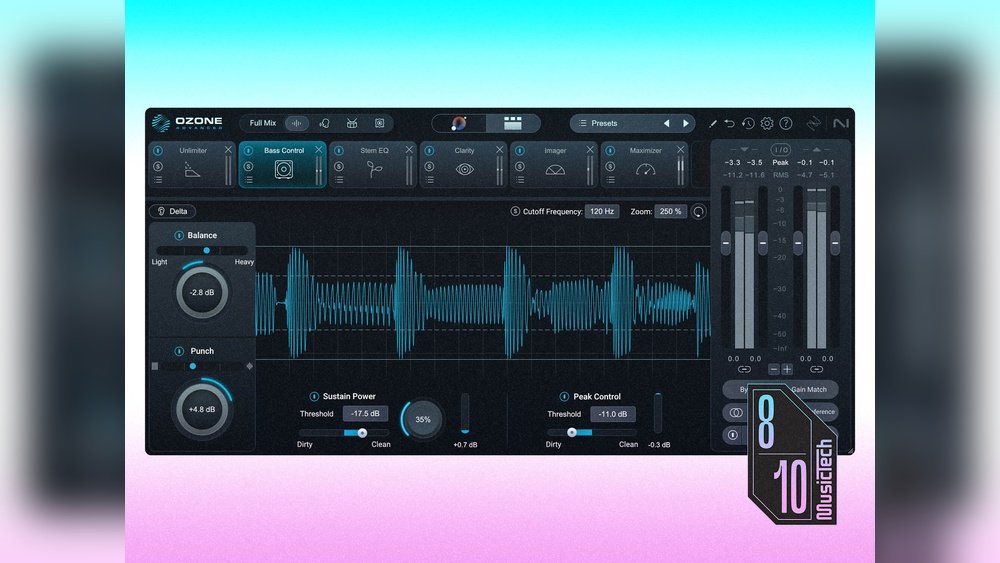Screen dimensions: 1000x563
Task: Toggle Unlimiter module power
Action: click(158, 151)
